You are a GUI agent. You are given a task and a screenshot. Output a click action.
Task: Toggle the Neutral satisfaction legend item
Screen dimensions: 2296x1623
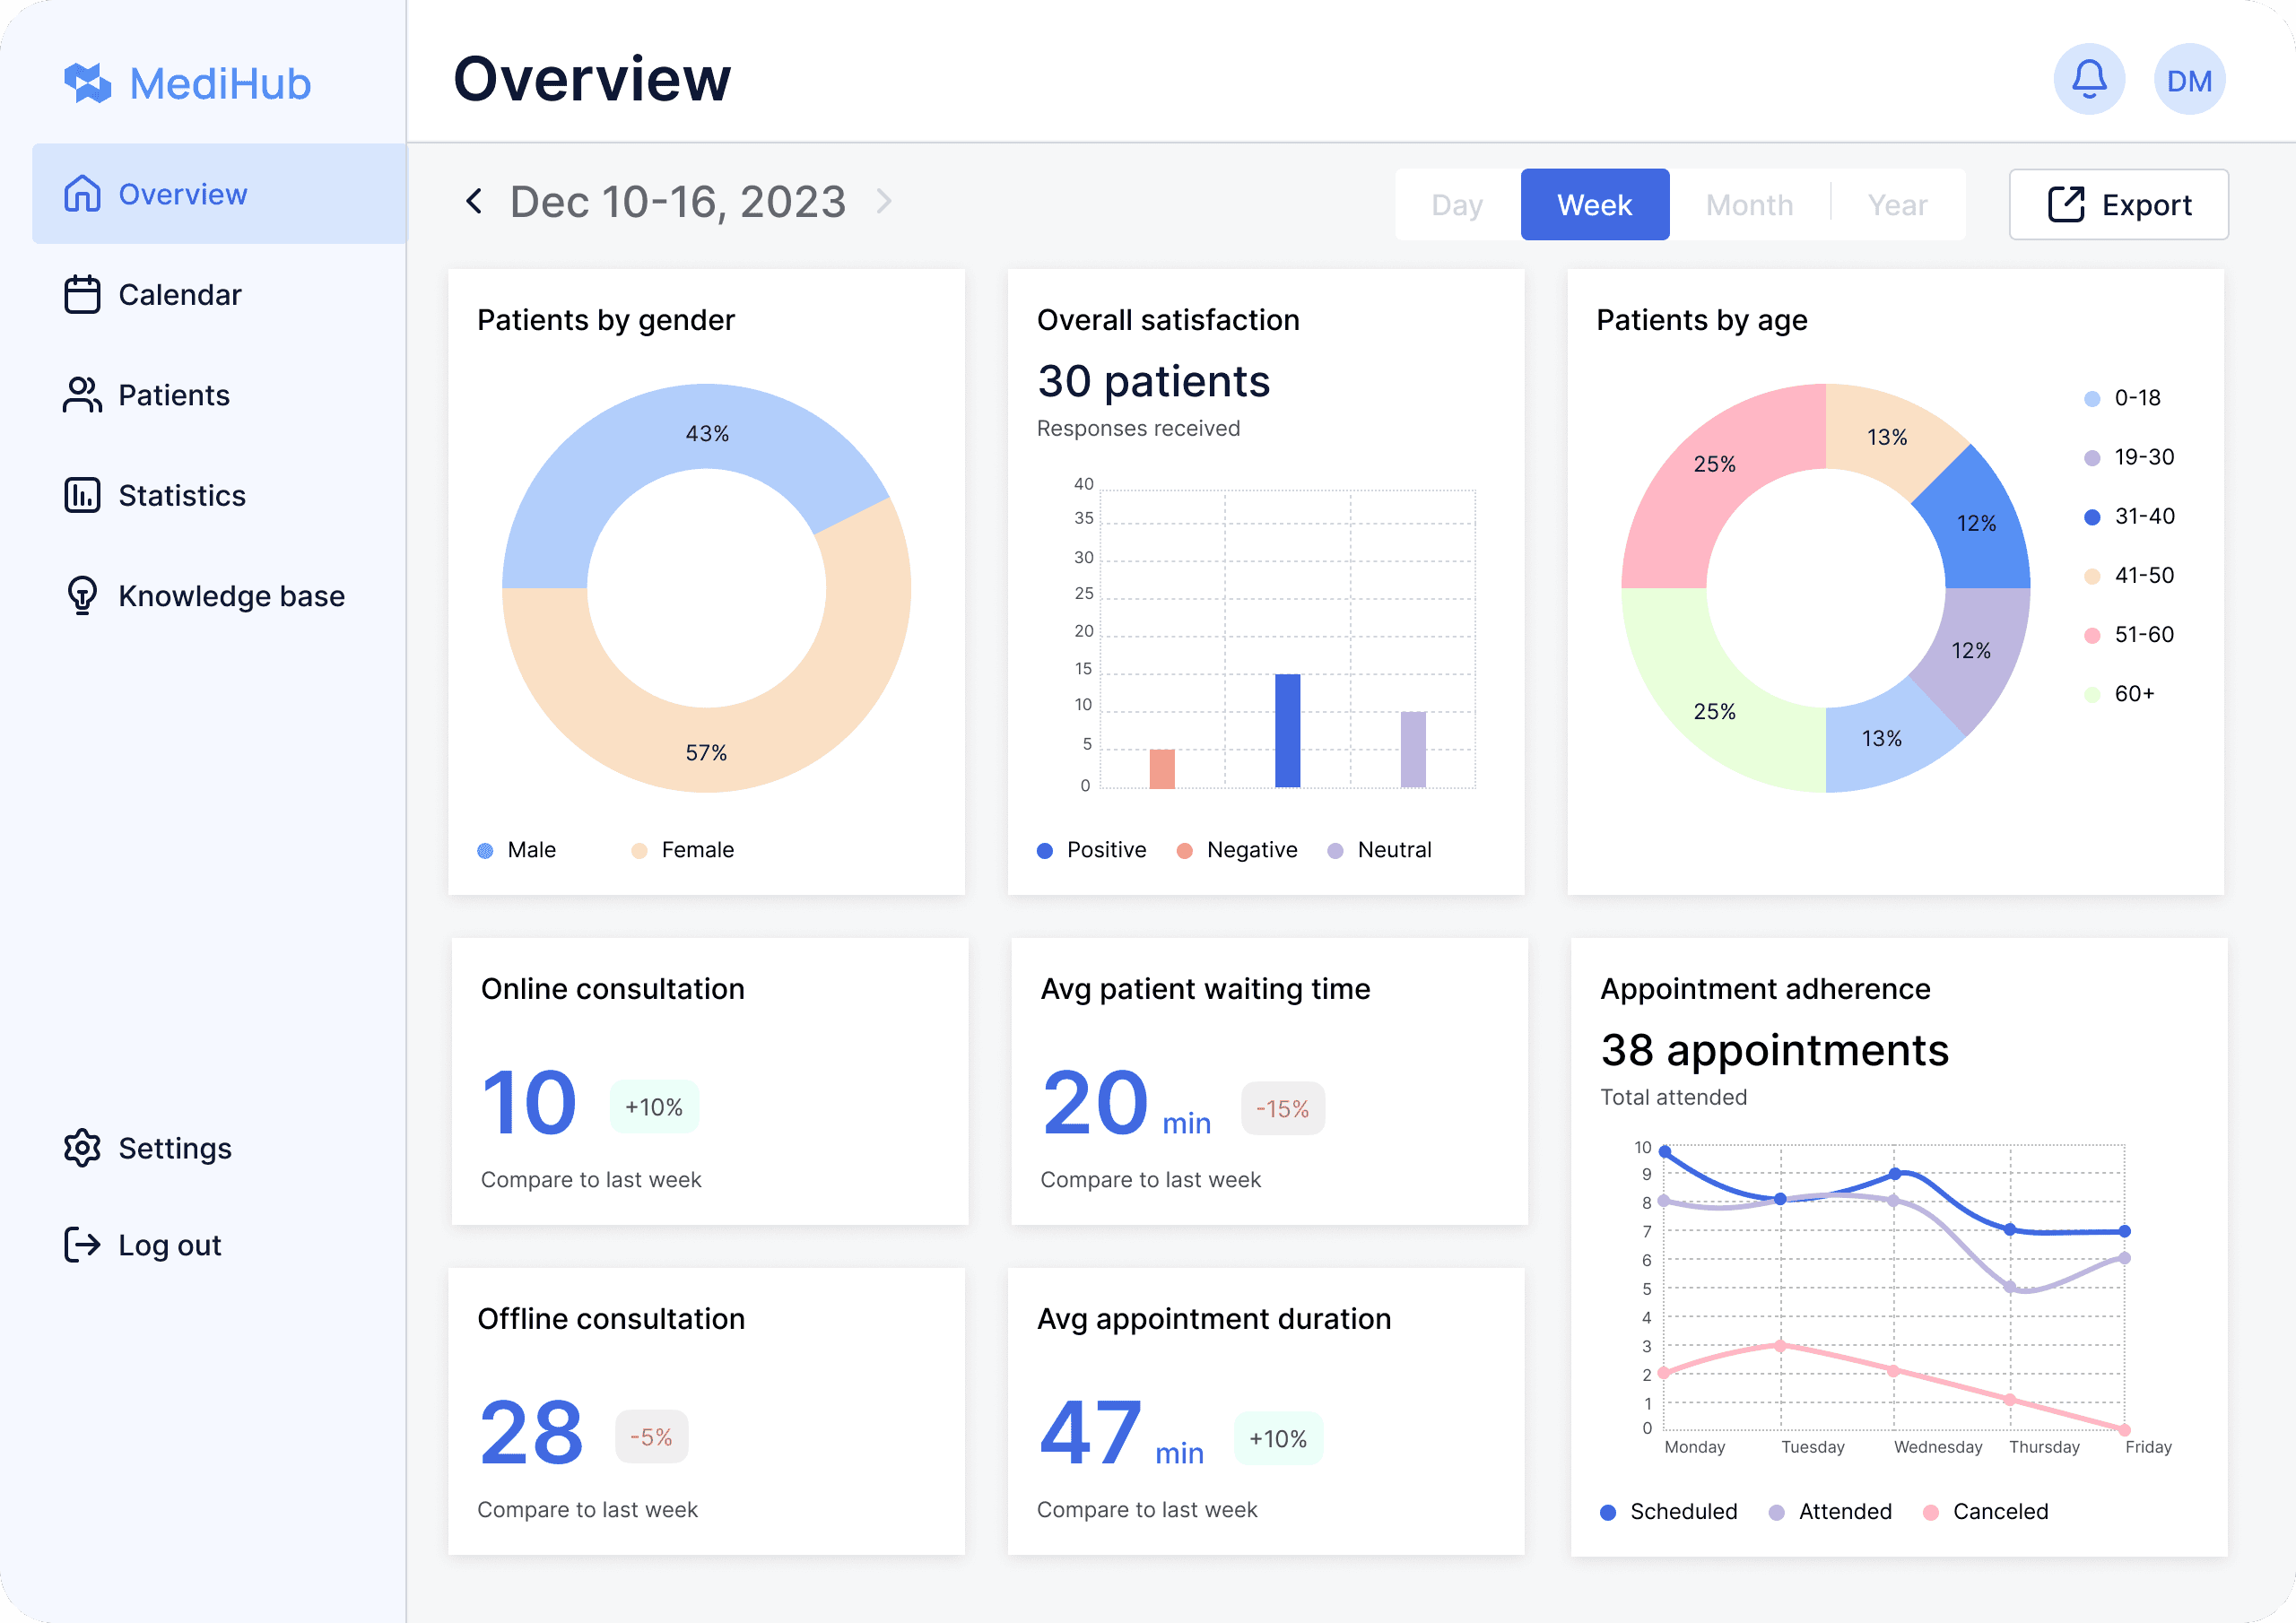[1380, 850]
